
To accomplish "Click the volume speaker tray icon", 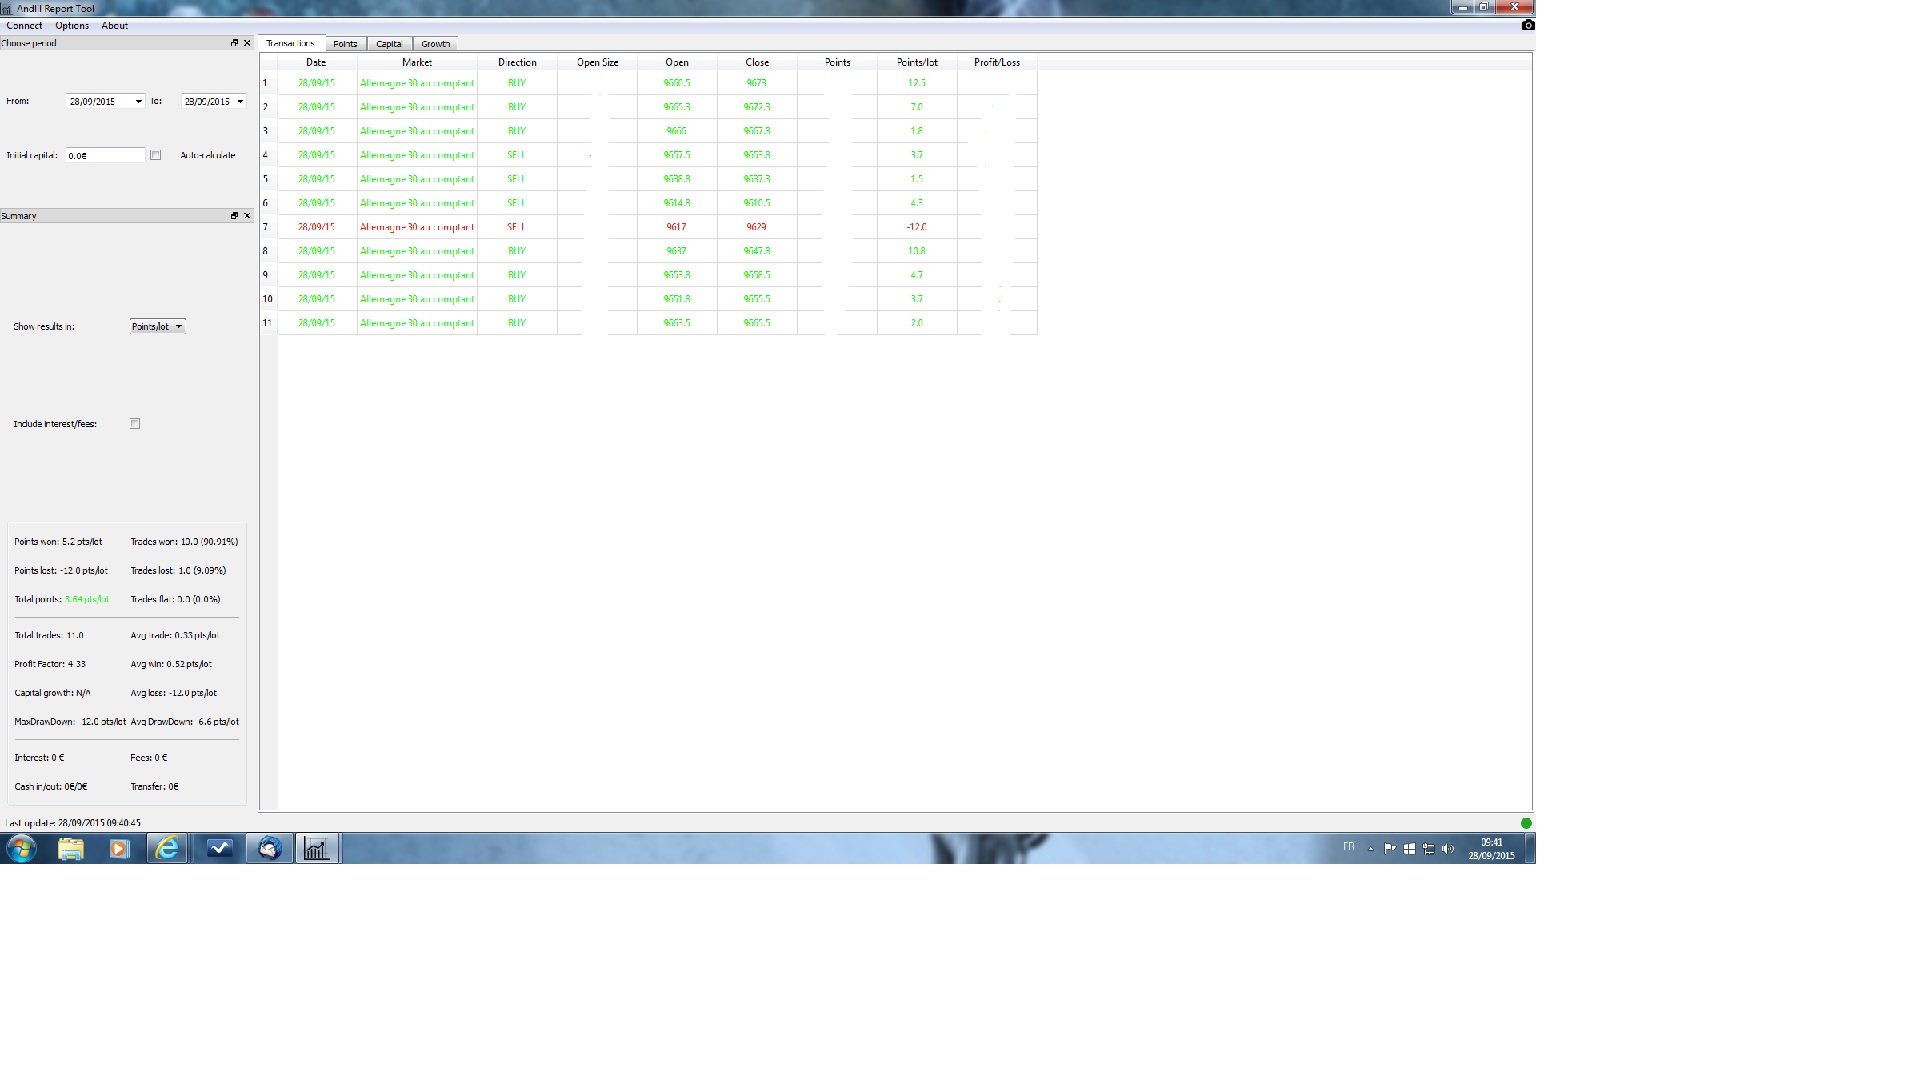I will [x=1447, y=849].
